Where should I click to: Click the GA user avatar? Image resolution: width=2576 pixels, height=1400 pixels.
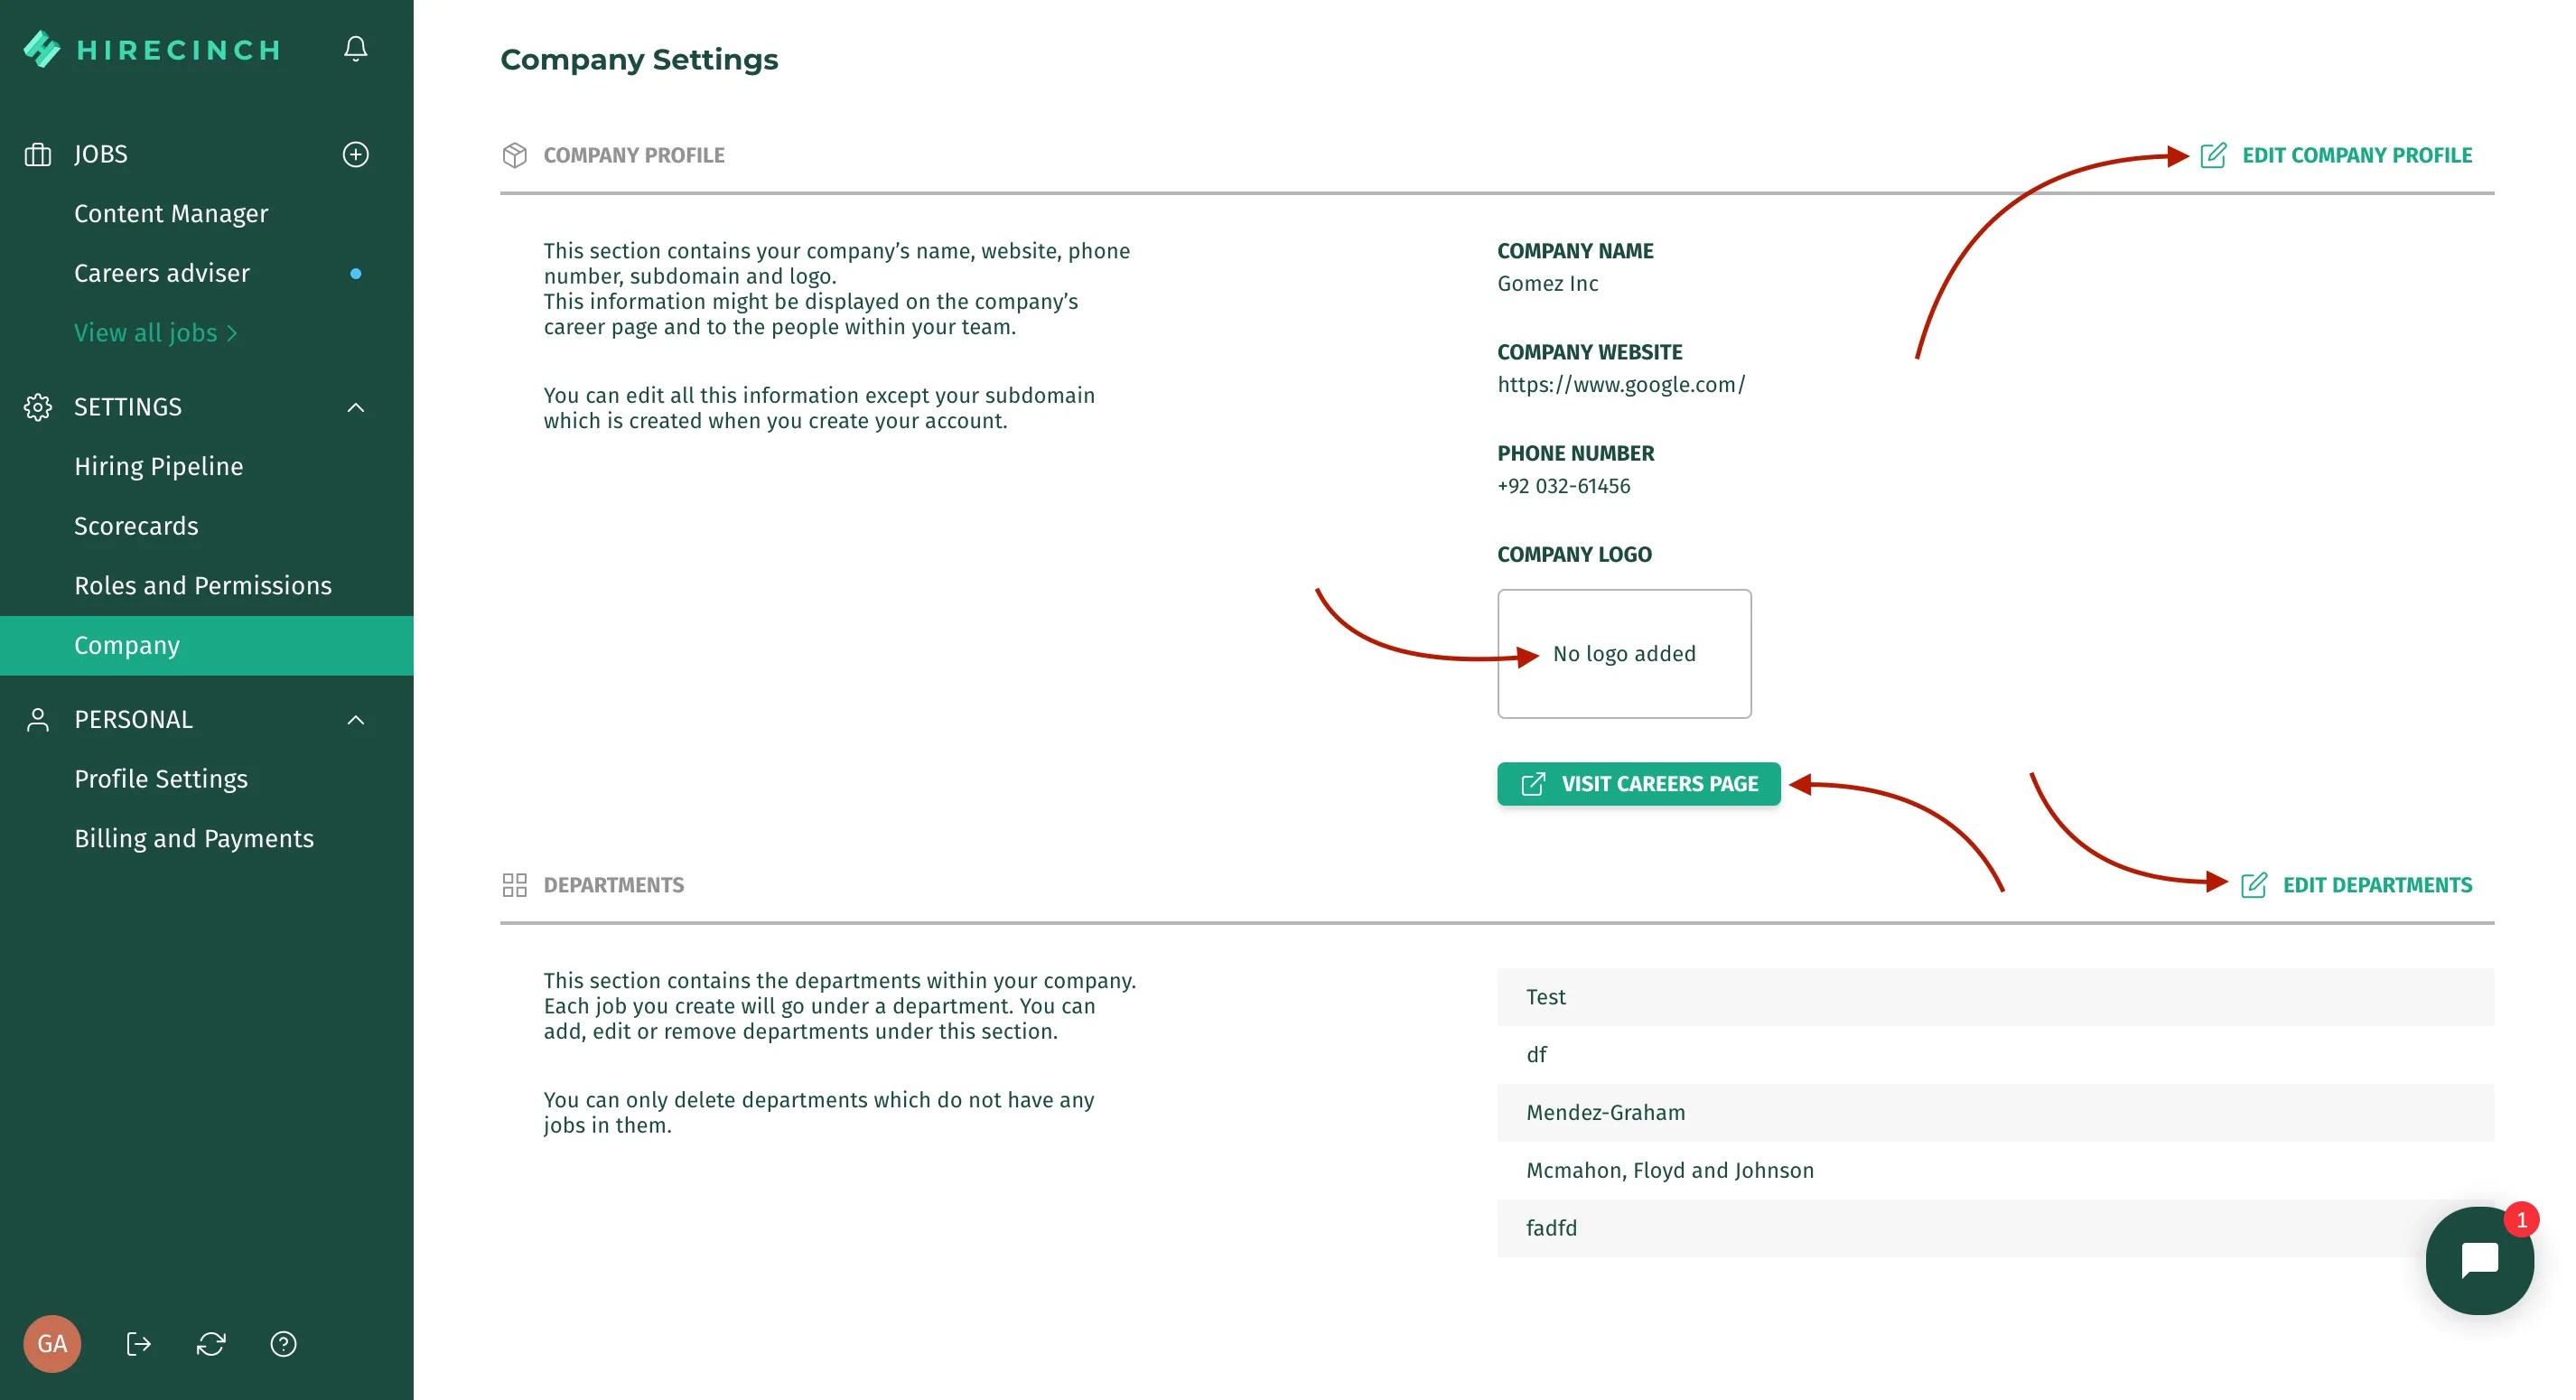(52, 1343)
